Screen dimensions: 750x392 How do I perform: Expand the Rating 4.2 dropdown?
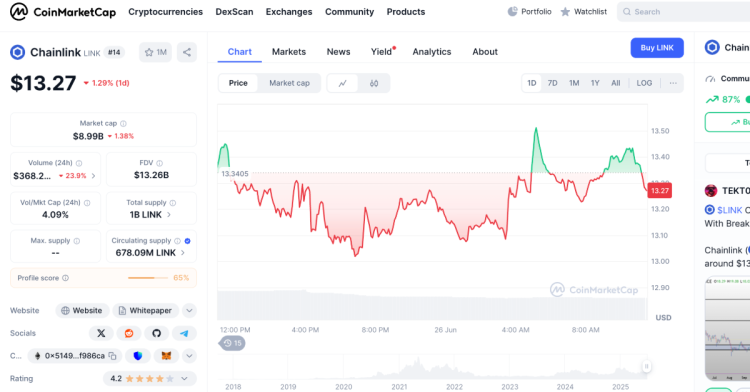[x=184, y=379]
